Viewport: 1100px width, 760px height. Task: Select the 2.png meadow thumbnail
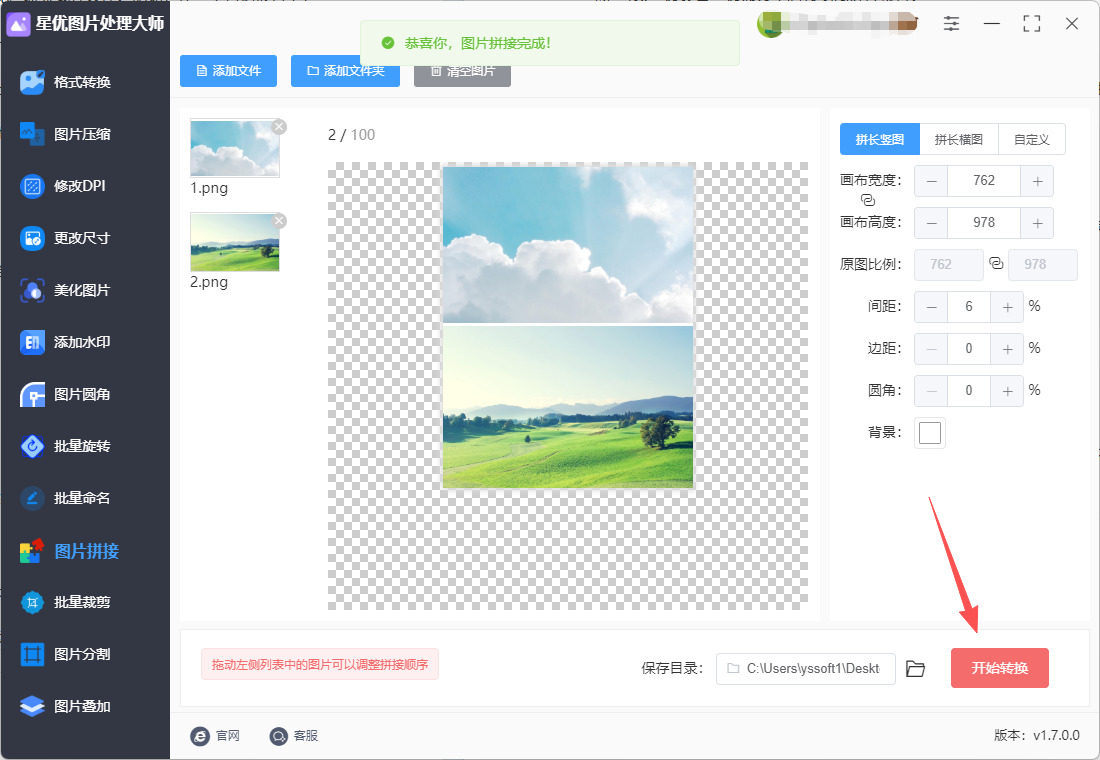234,242
